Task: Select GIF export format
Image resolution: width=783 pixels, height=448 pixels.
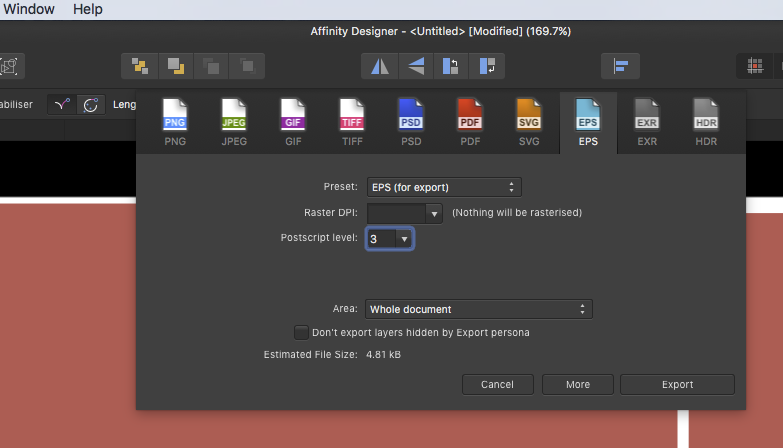Action: [293, 122]
